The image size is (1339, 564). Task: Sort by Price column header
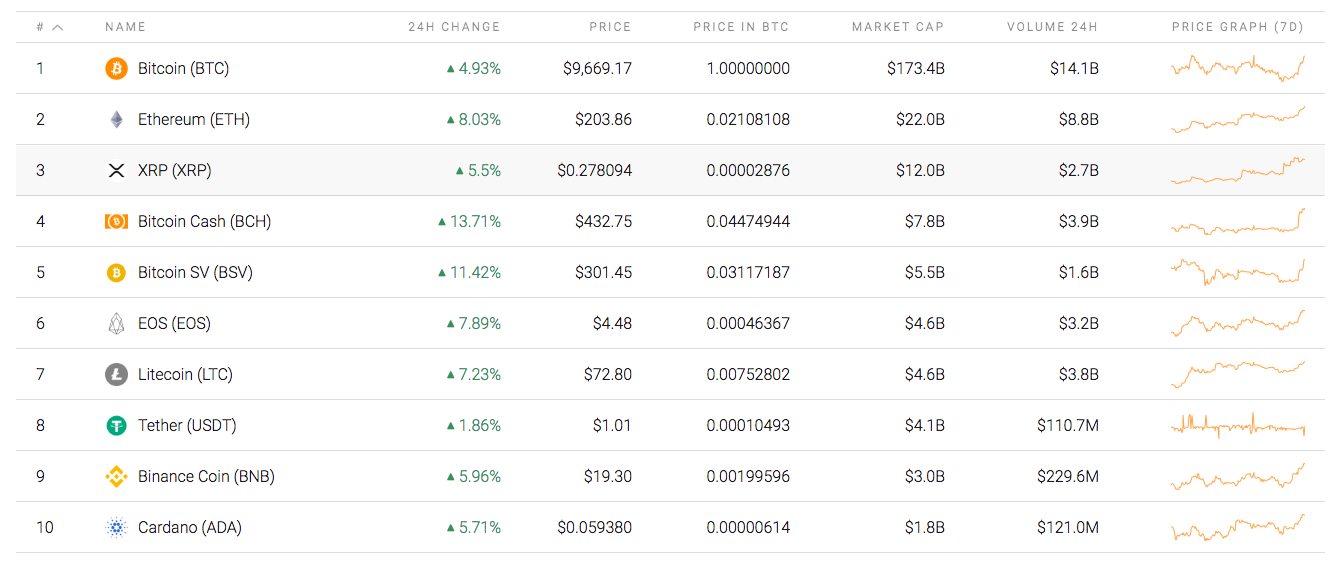point(610,27)
